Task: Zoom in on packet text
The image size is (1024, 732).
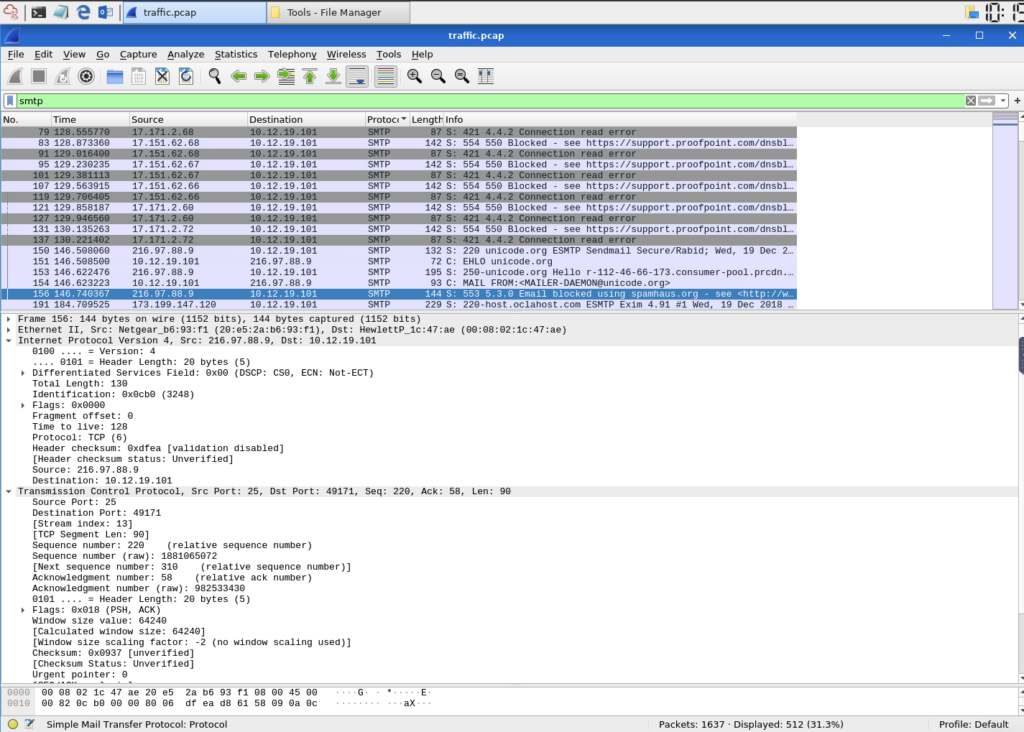Action: pyautogui.click(x=414, y=76)
